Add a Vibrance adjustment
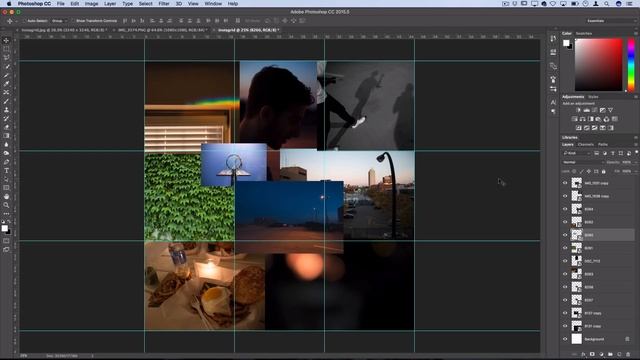Screen dimensions: 640x360 (x=611, y=110)
